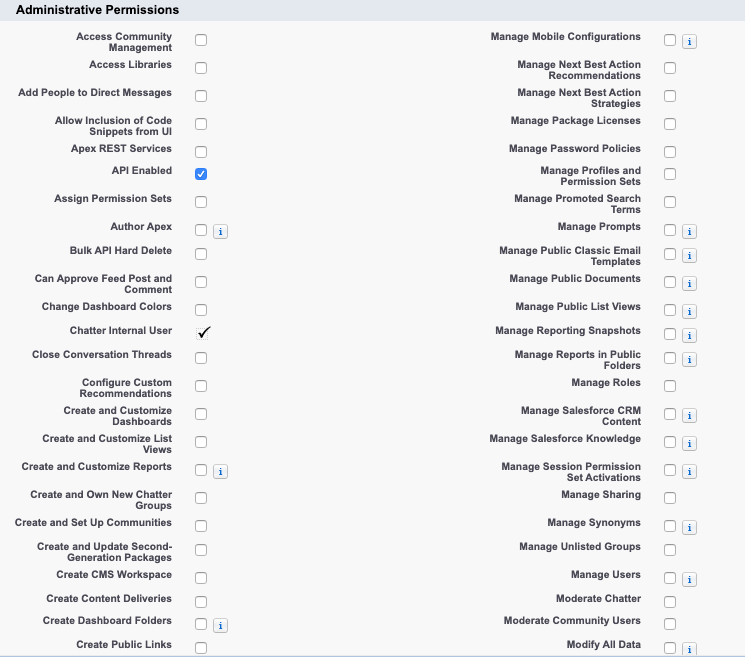Tick Manage Next Best Action Strategies
Screen dimensions: 745x657
click(670, 96)
